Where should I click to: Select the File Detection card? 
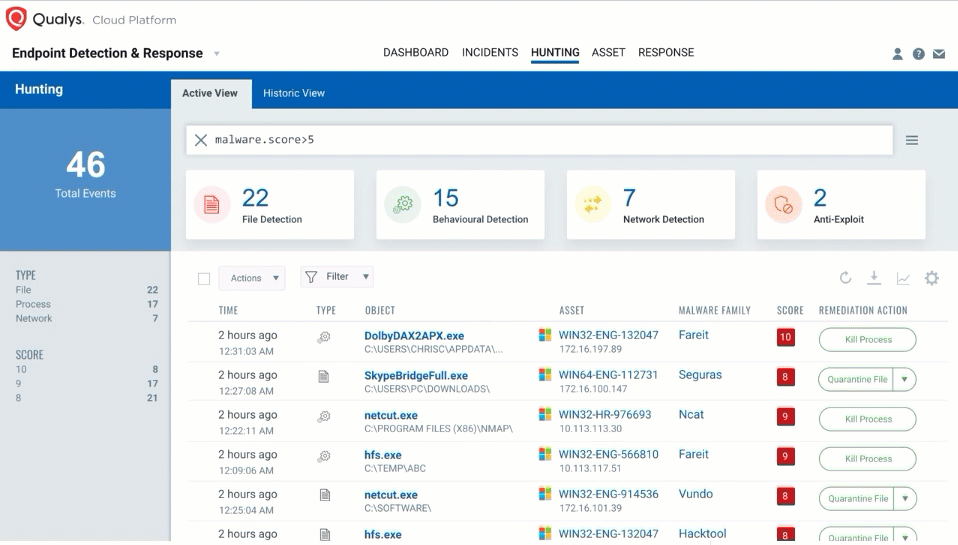(x=270, y=205)
